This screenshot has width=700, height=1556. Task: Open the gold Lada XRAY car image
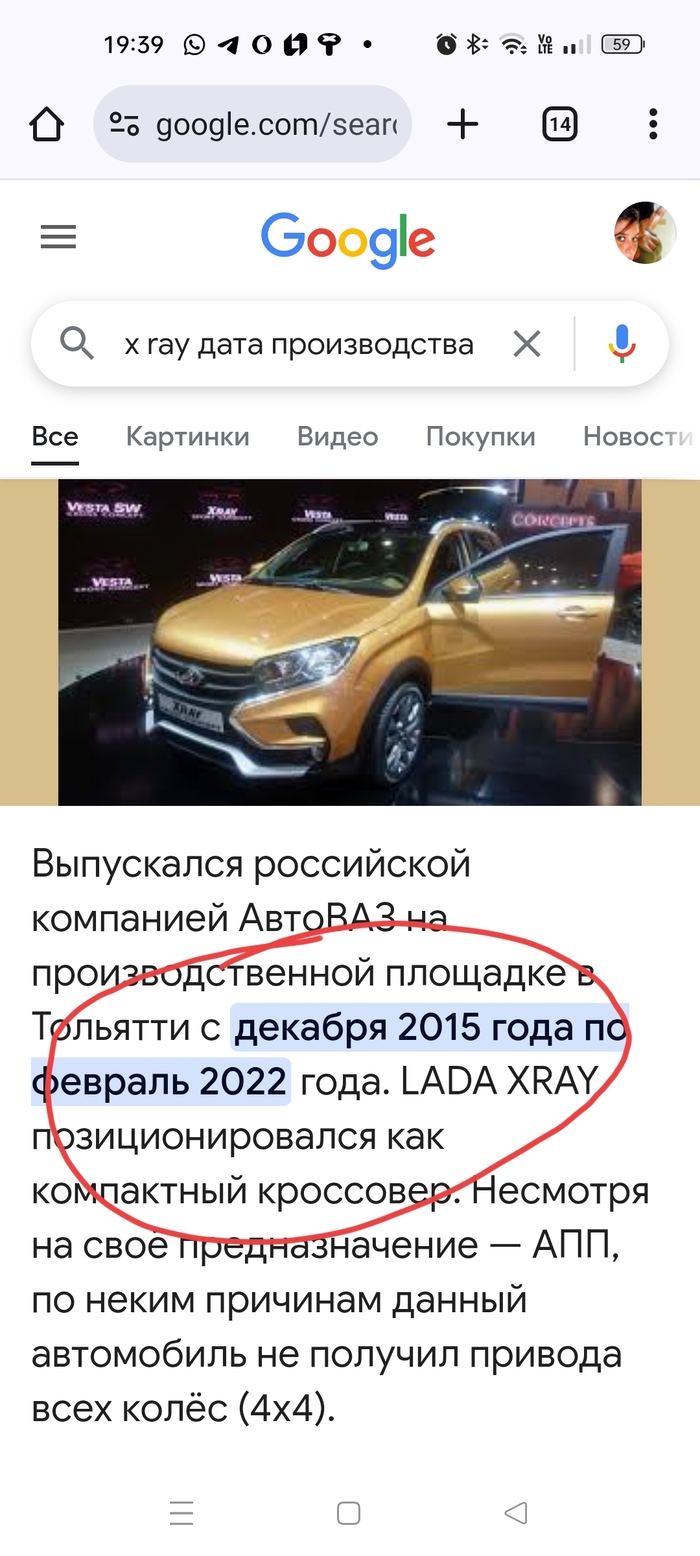[x=349, y=642]
